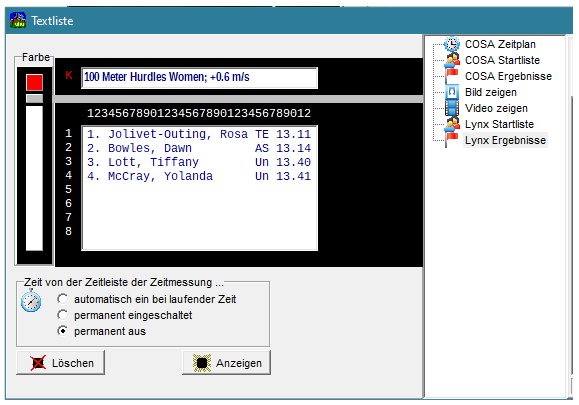Click the 100 Meter Hurdles Women title field
This screenshot has width=579, height=405.
click(199, 78)
